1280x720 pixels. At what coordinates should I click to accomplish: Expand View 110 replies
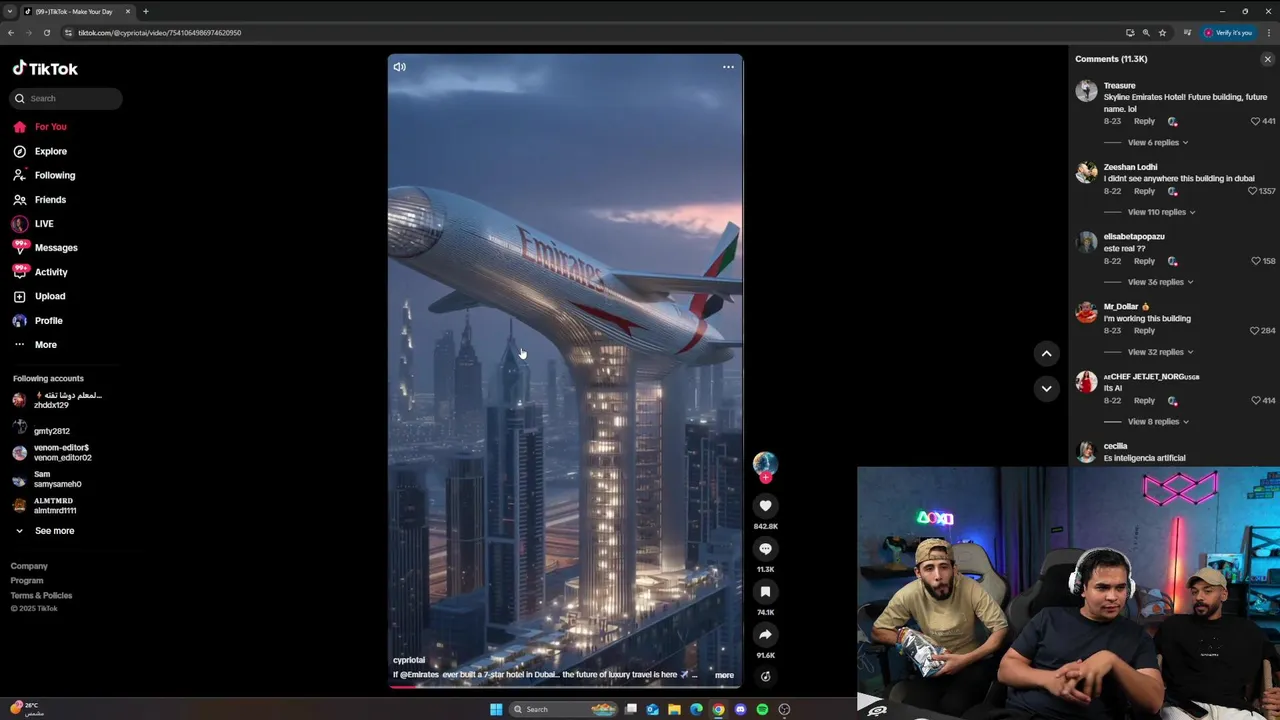click(1161, 212)
